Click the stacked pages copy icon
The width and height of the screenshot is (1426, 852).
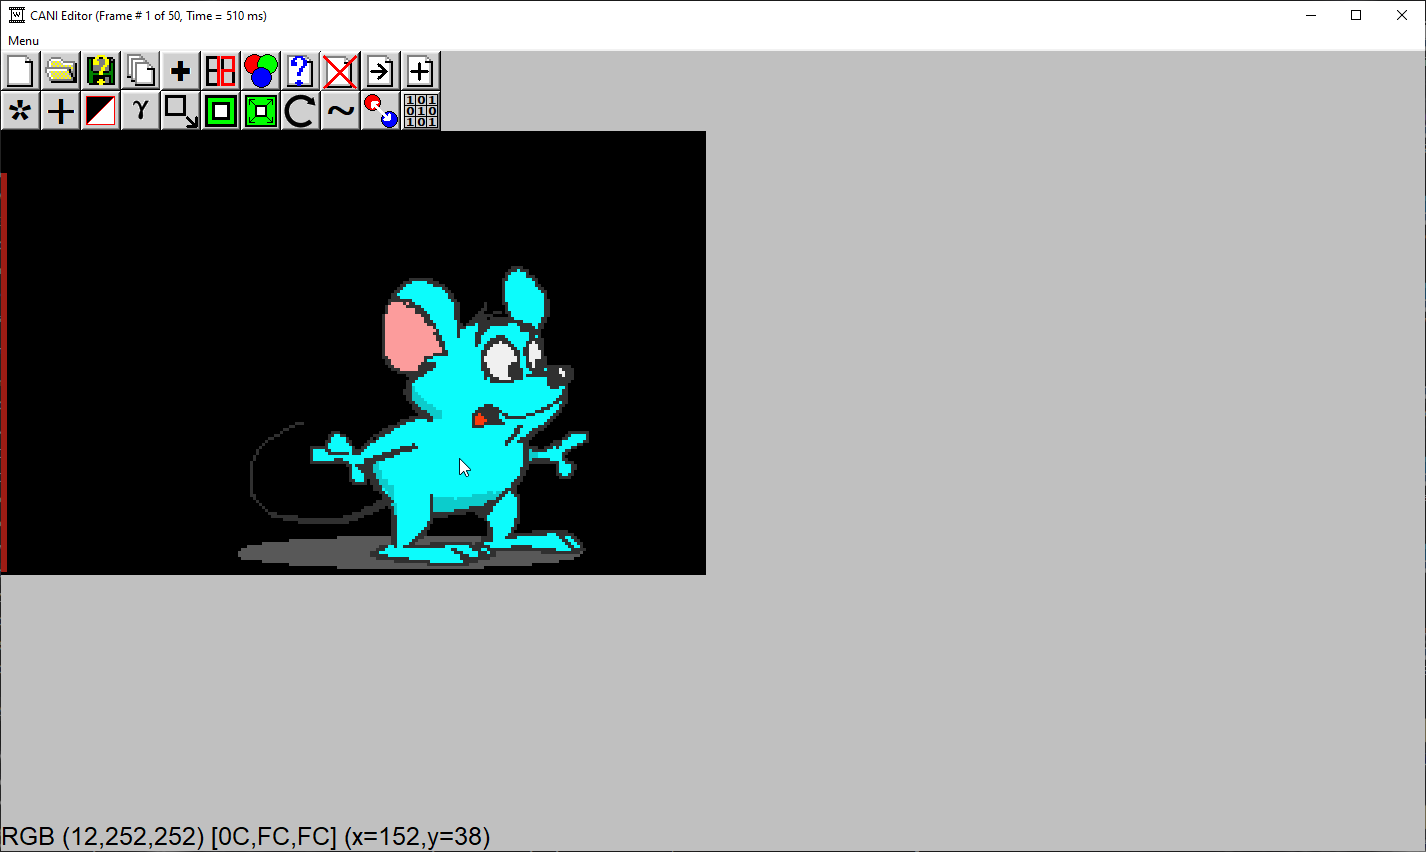pos(140,71)
